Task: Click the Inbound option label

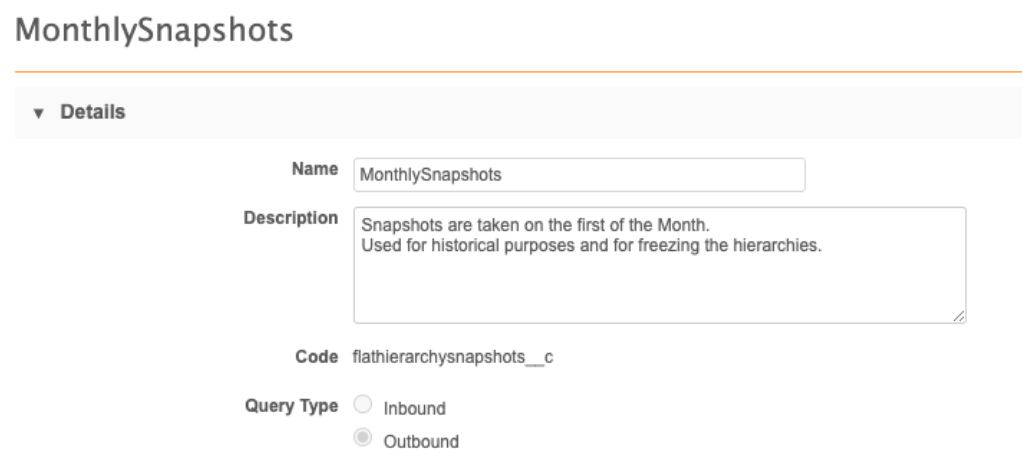Action: tap(414, 408)
